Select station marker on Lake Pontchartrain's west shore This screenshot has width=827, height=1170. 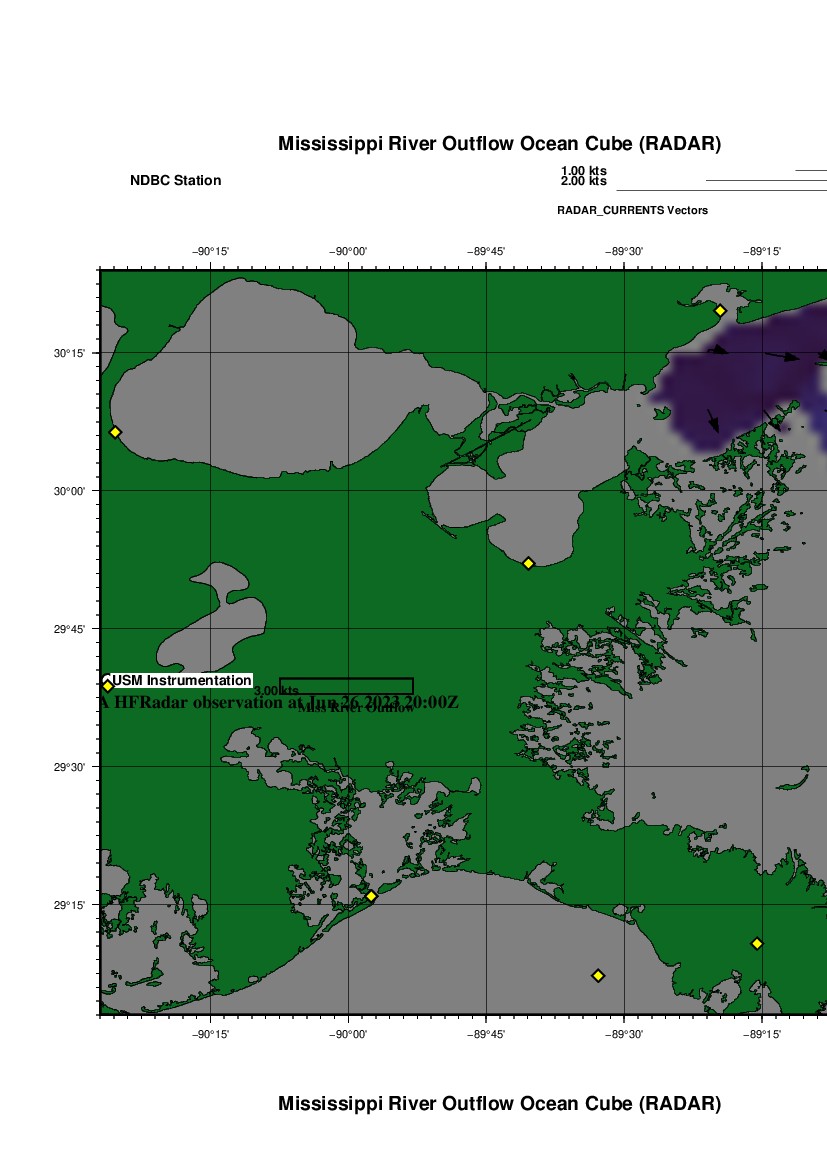[115, 432]
